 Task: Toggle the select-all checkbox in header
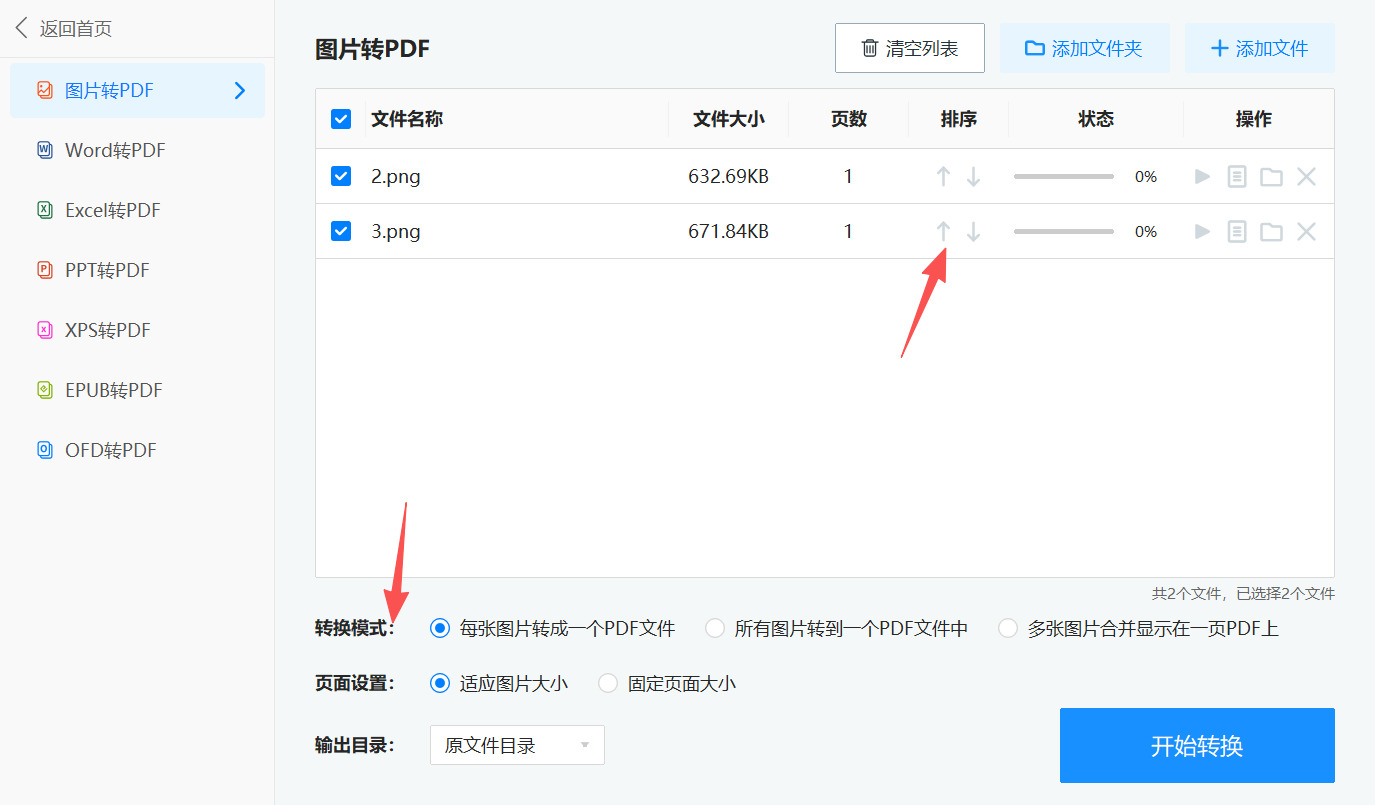coord(341,118)
